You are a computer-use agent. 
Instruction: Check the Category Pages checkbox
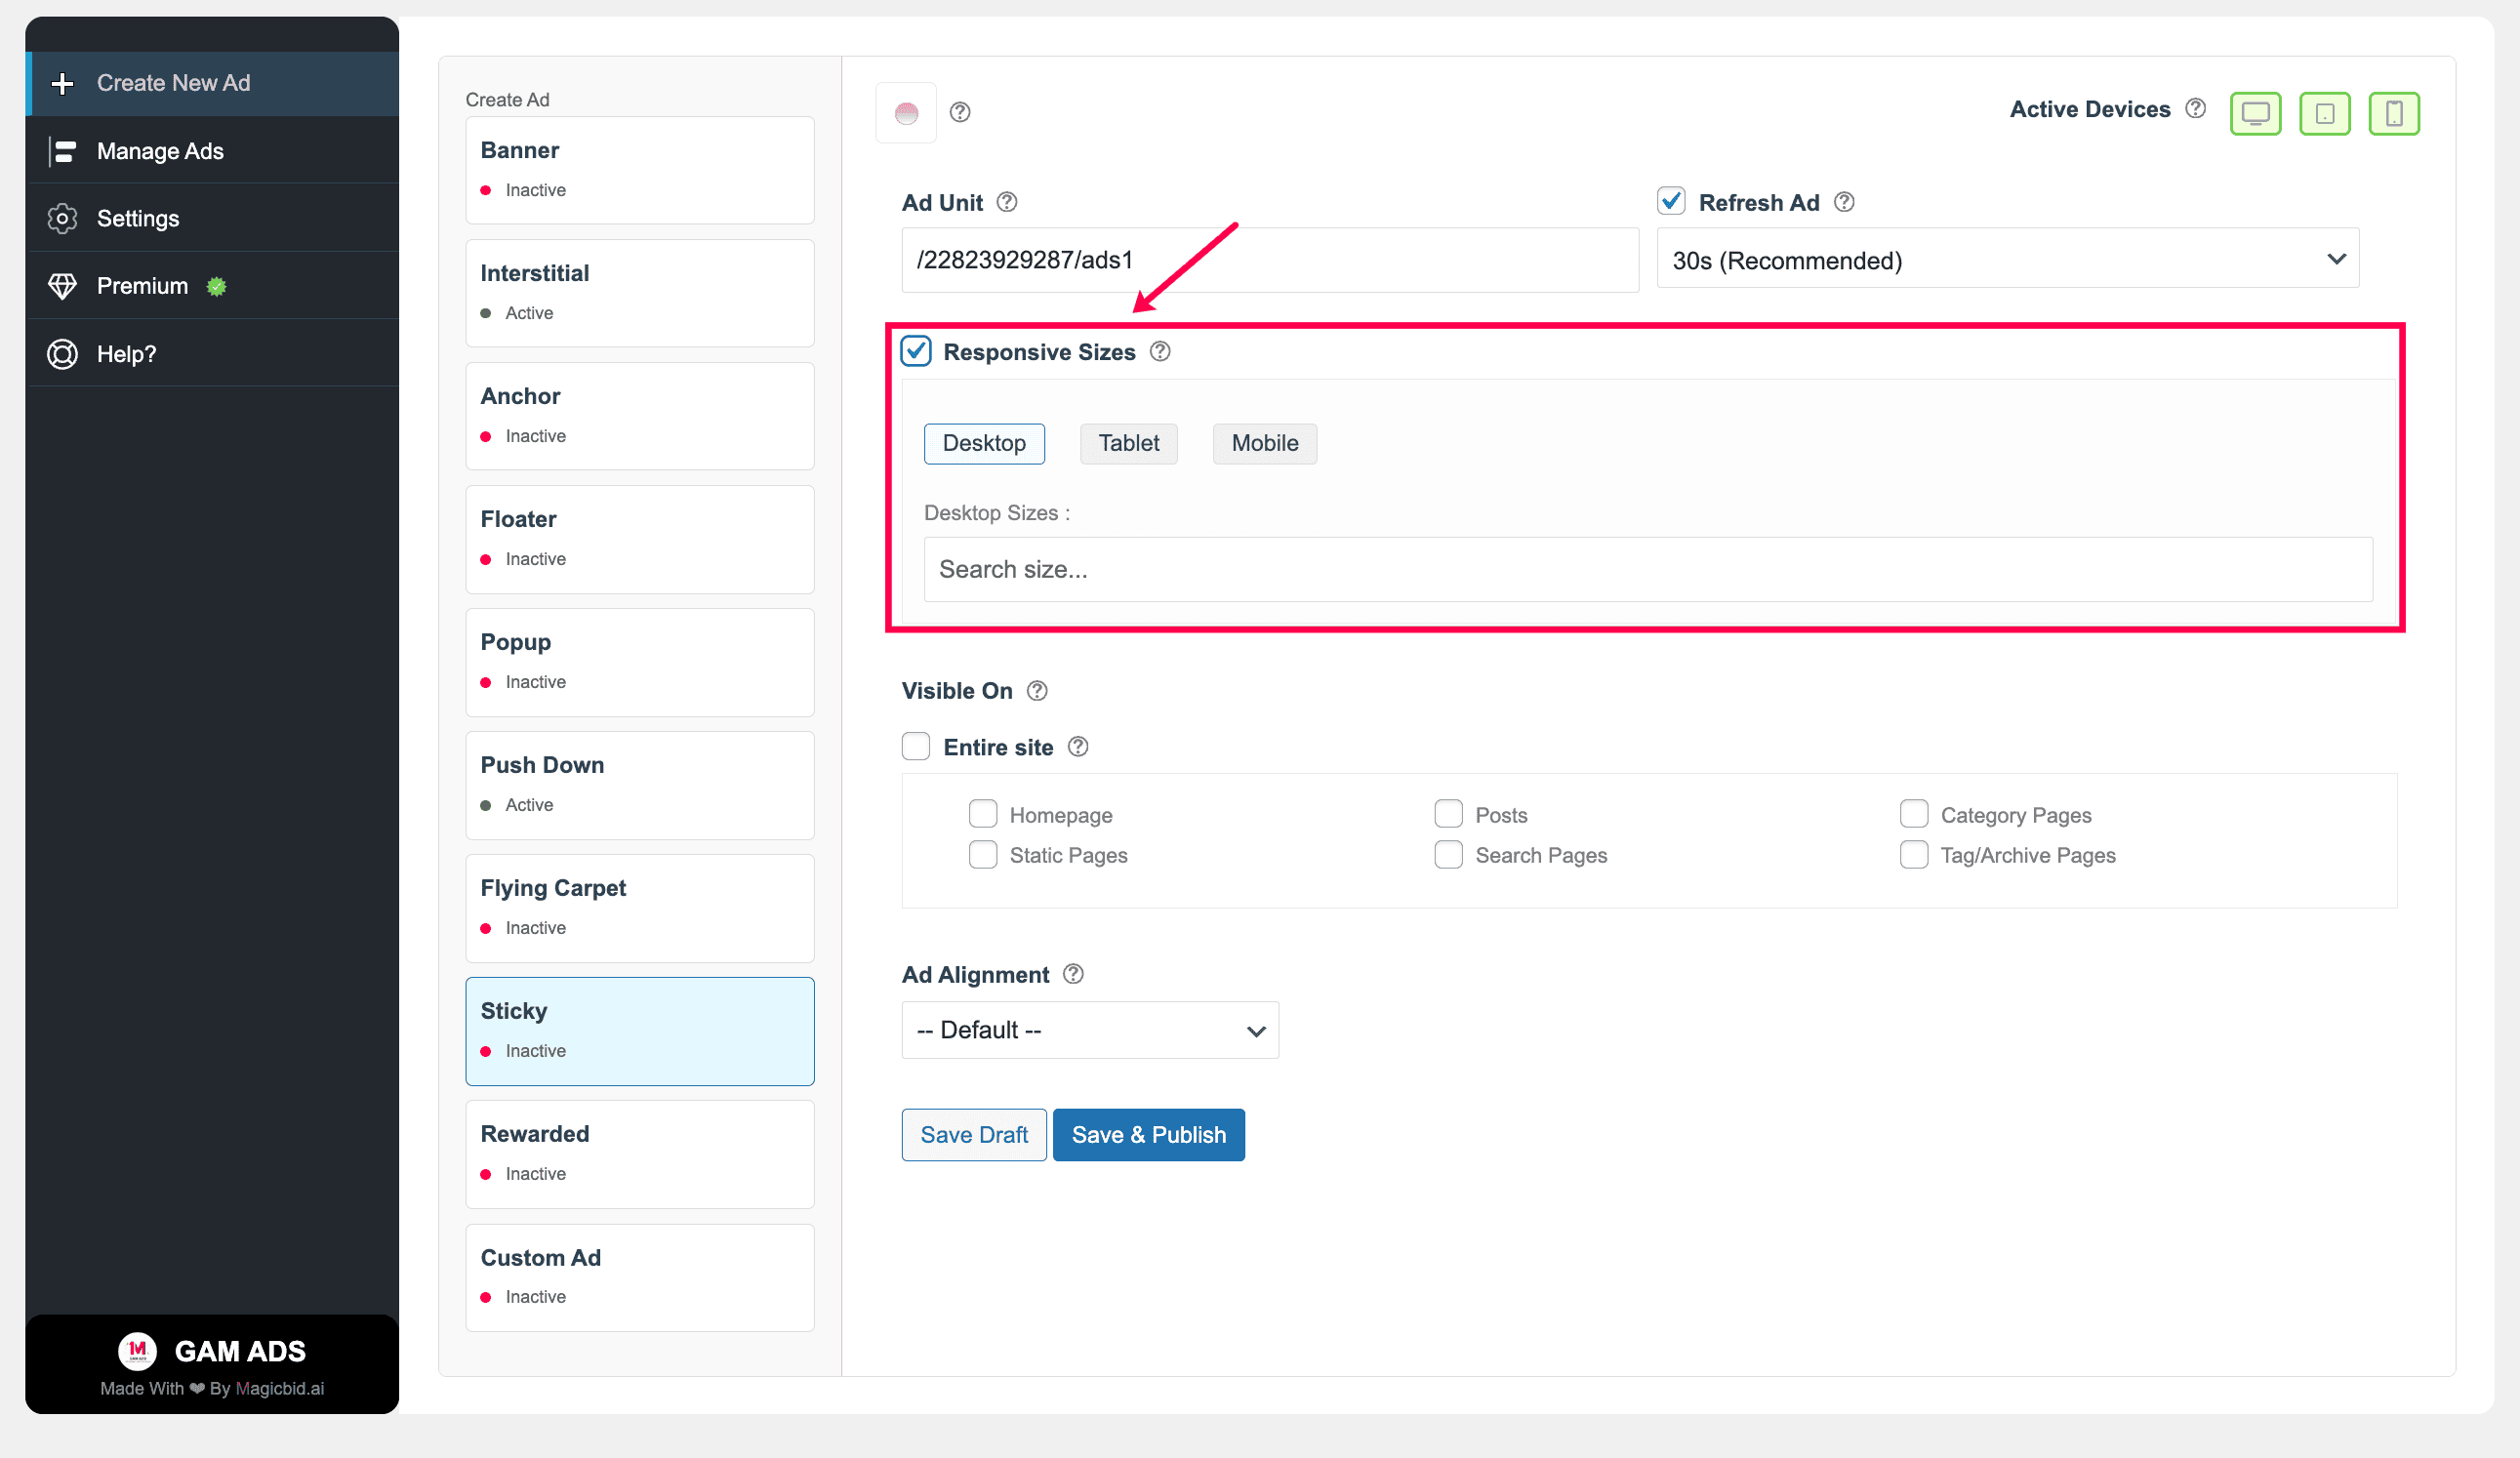(x=1914, y=814)
